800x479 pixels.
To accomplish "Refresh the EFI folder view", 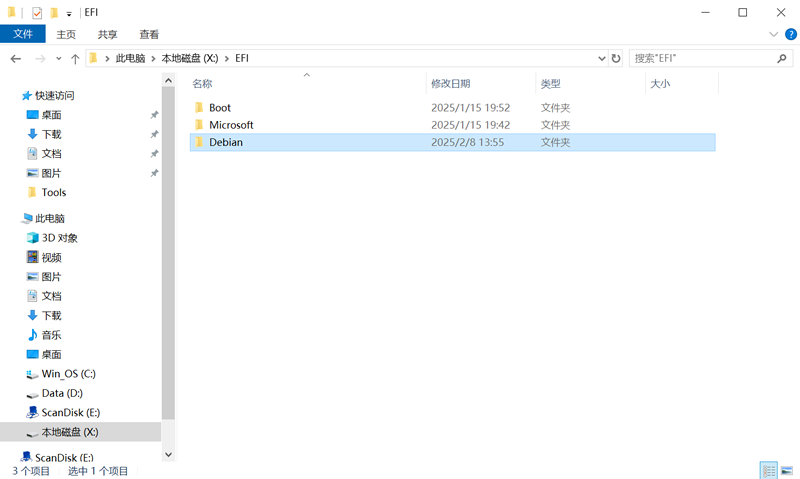I will (616, 59).
